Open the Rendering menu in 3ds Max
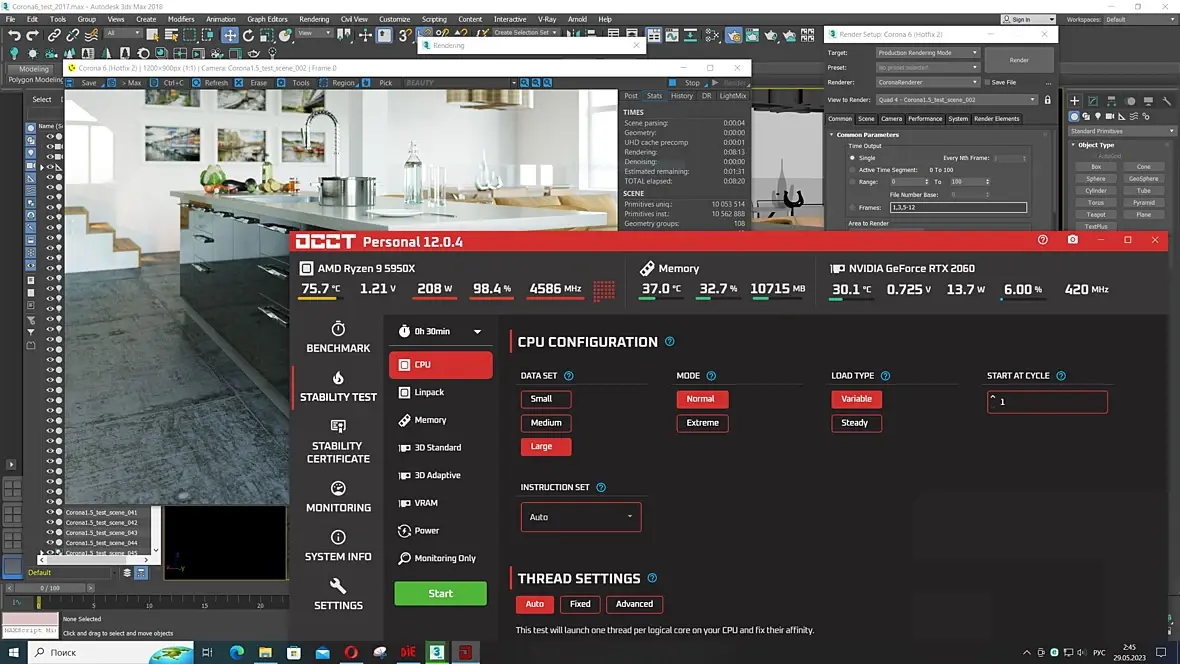This screenshot has width=1180, height=664. (314, 19)
